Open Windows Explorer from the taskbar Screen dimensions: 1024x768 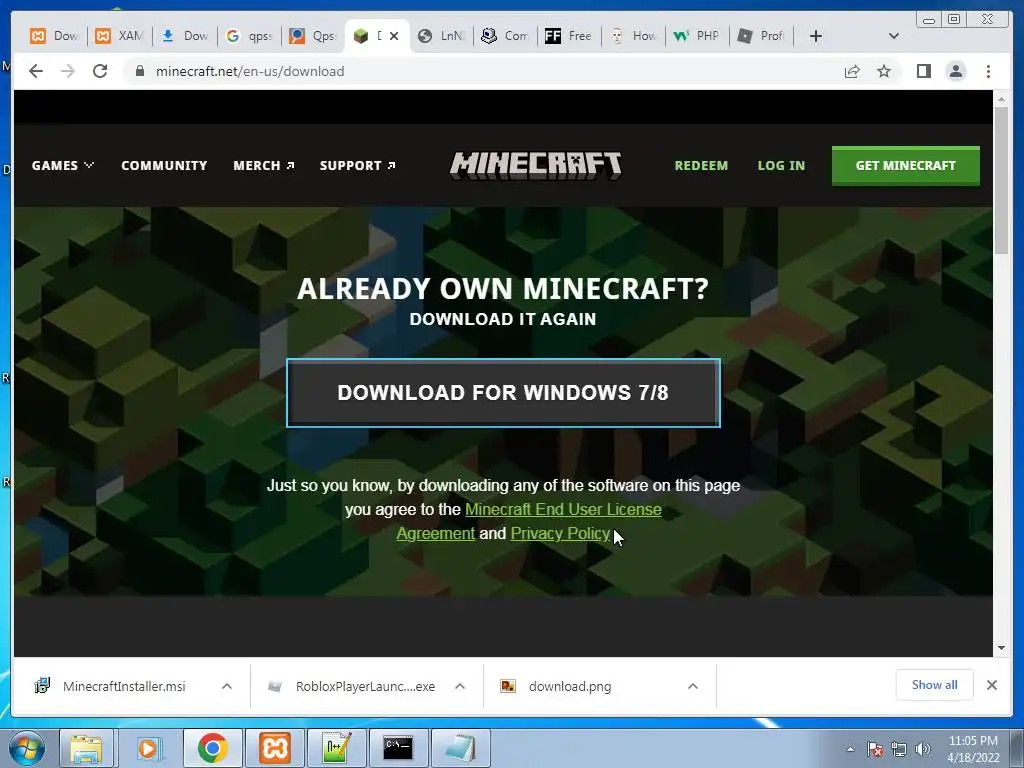(x=87, y=748)
